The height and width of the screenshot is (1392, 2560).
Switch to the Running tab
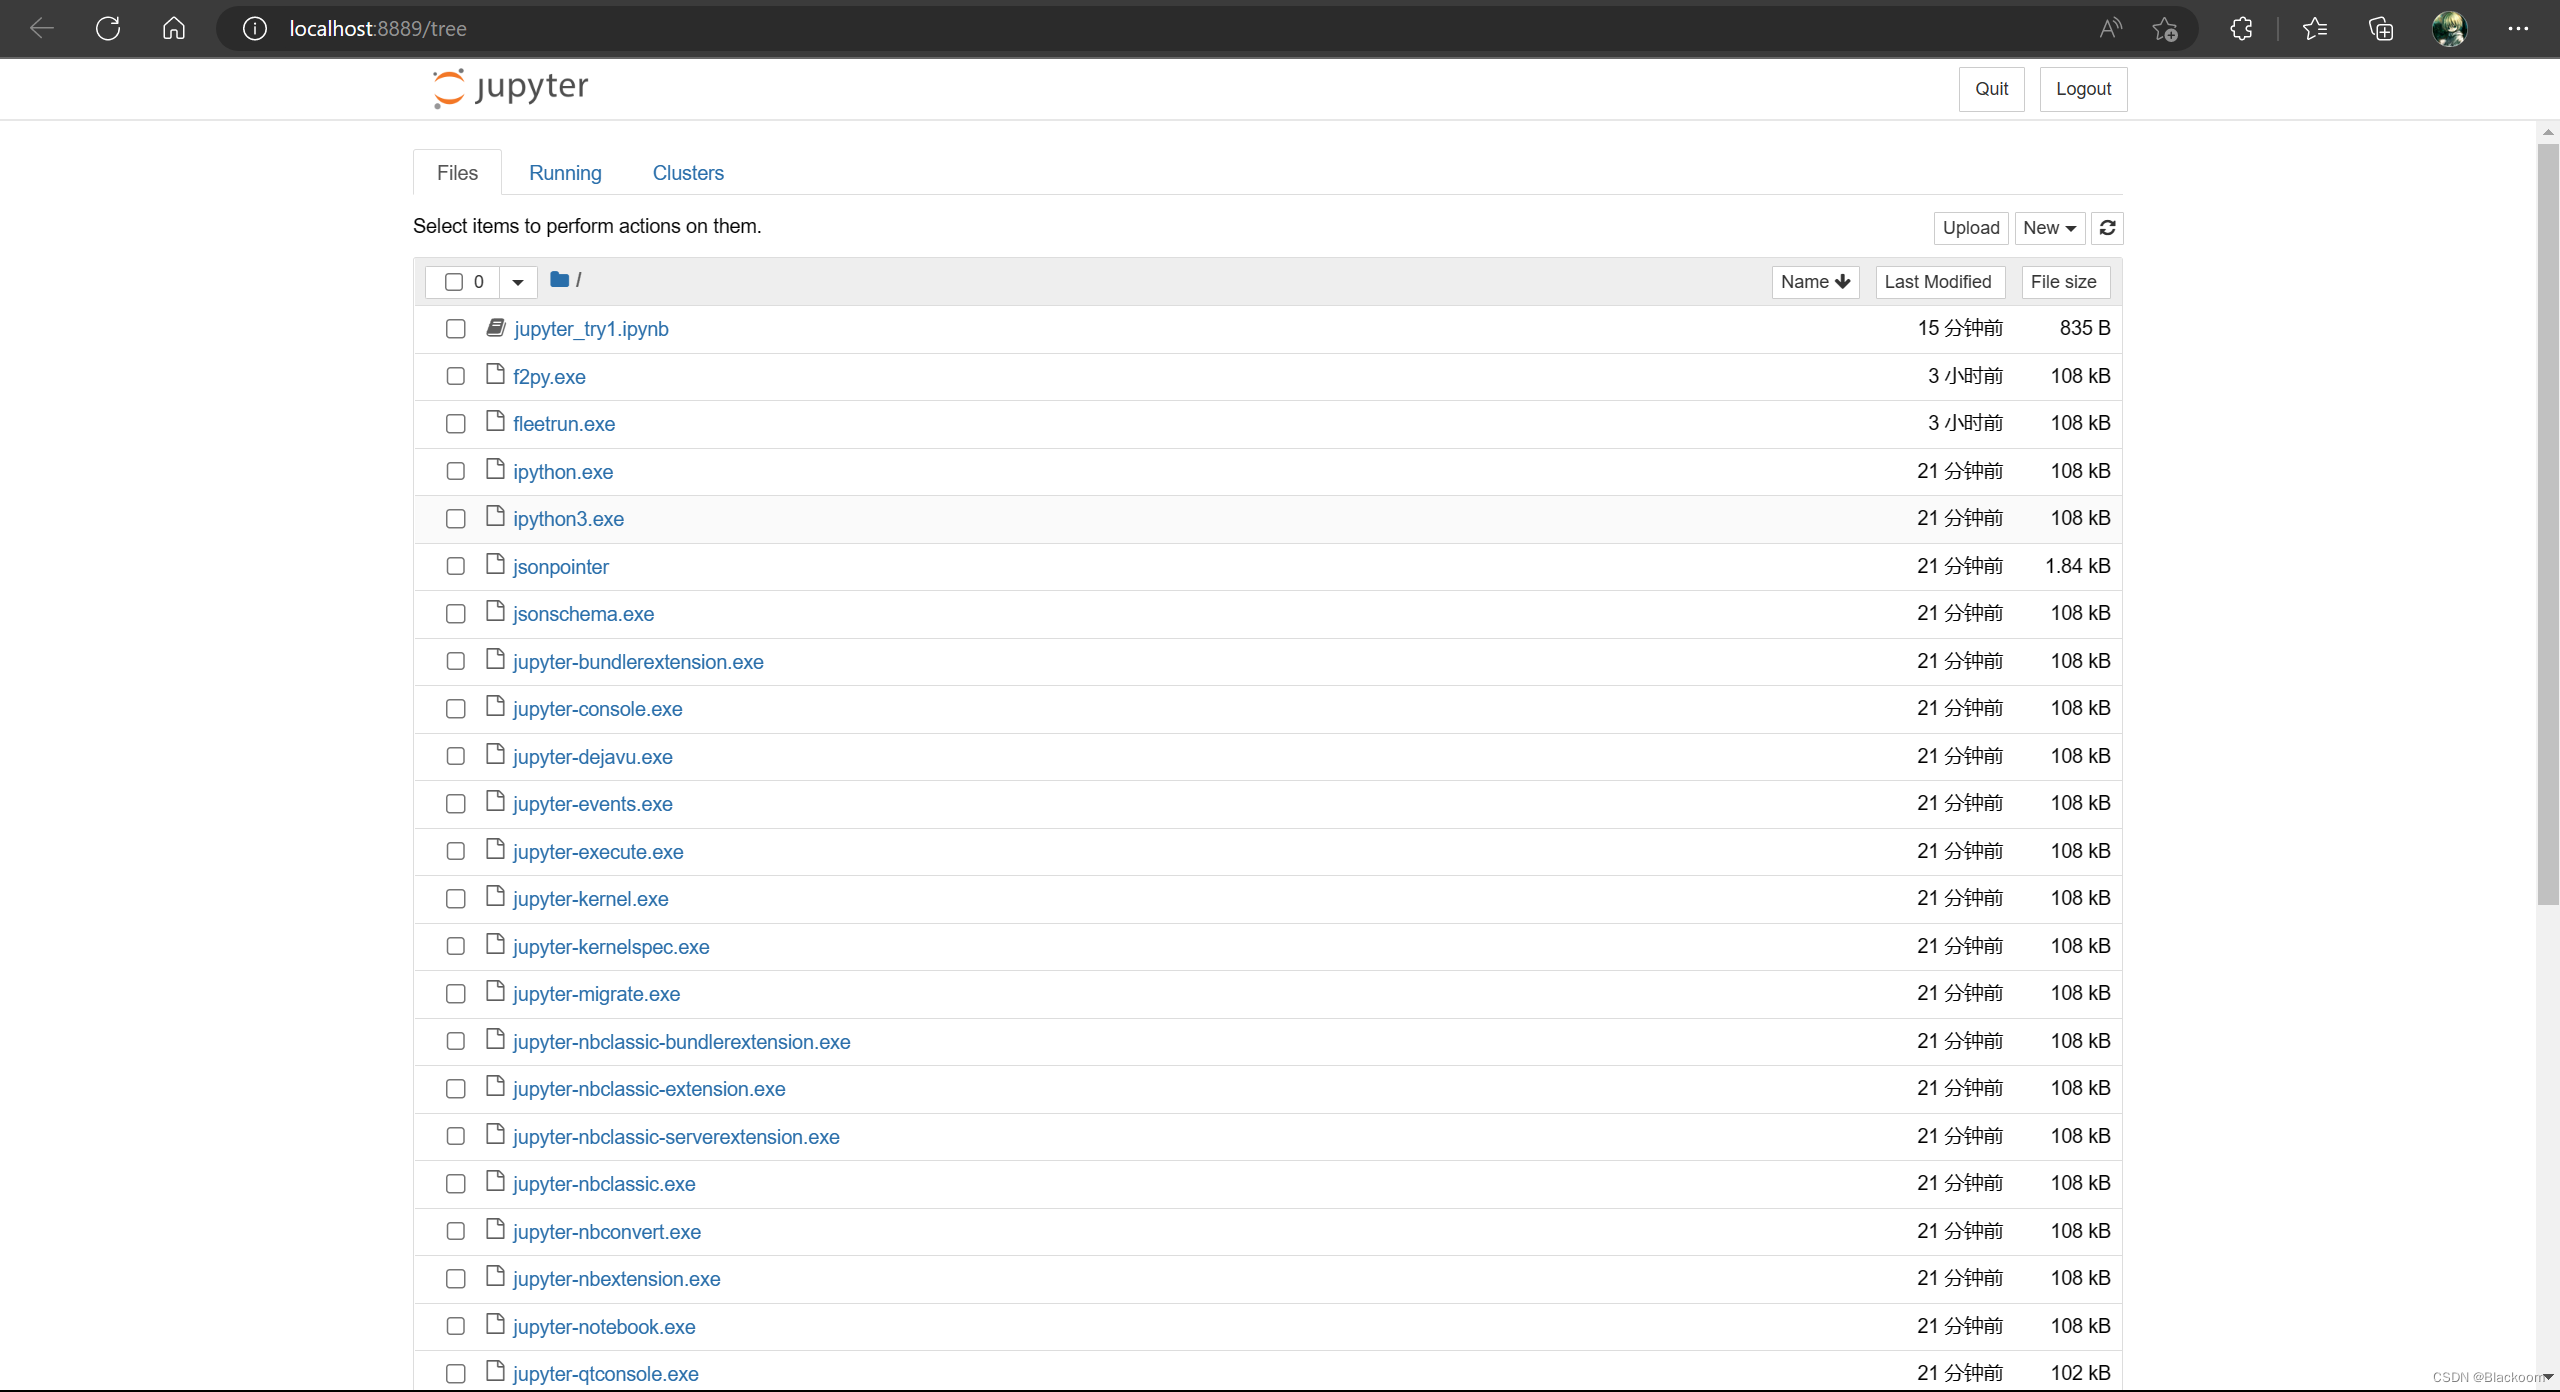pos(565,173)
